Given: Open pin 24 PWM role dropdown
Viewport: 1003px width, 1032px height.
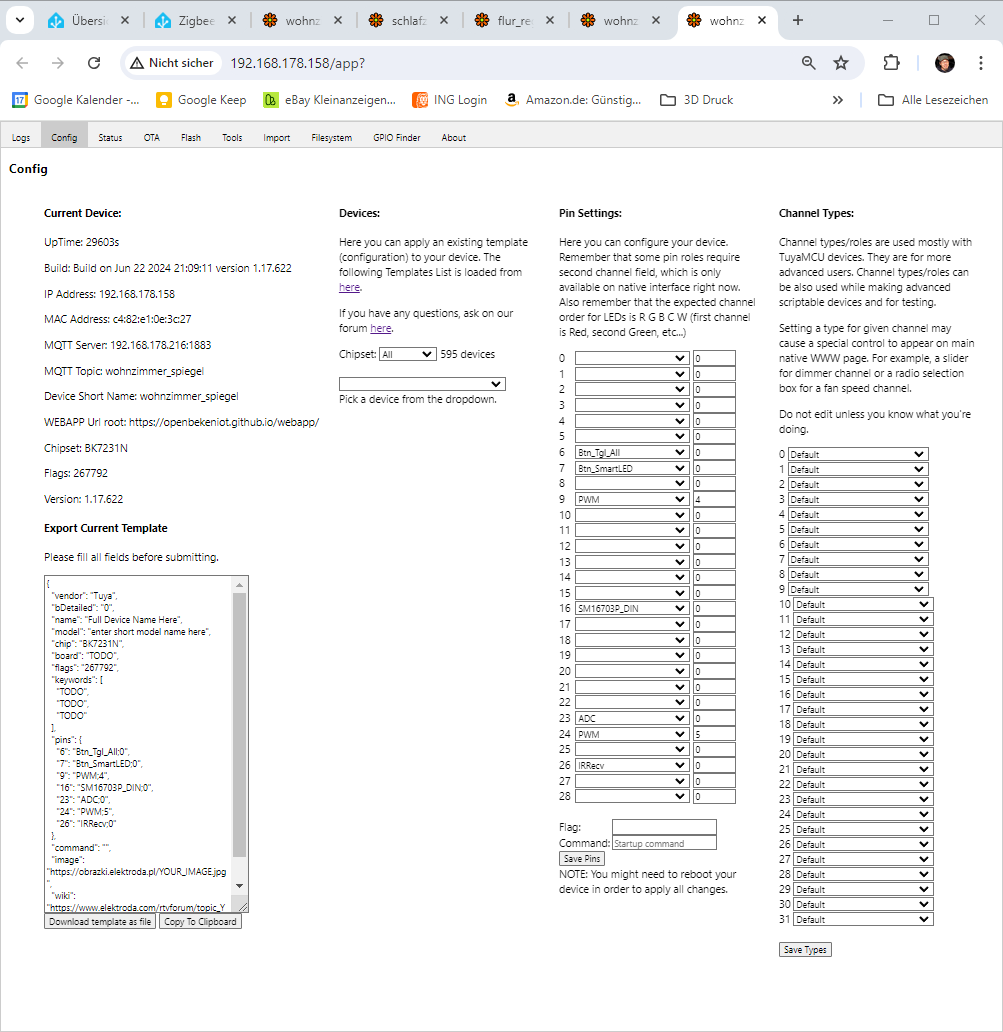Looking at the screenshot, I should click(x=632, y=734).
